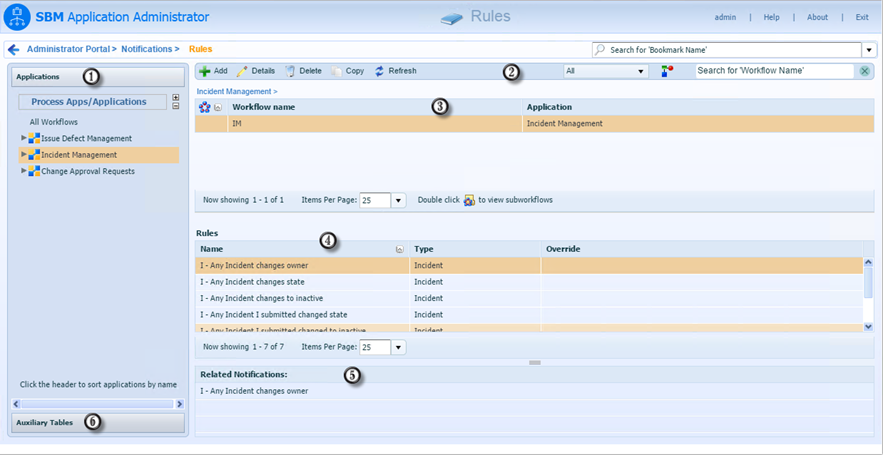883x455 pixels.
Task: Expand the Issue Defect Management tree node
Action: pos(24,138)
